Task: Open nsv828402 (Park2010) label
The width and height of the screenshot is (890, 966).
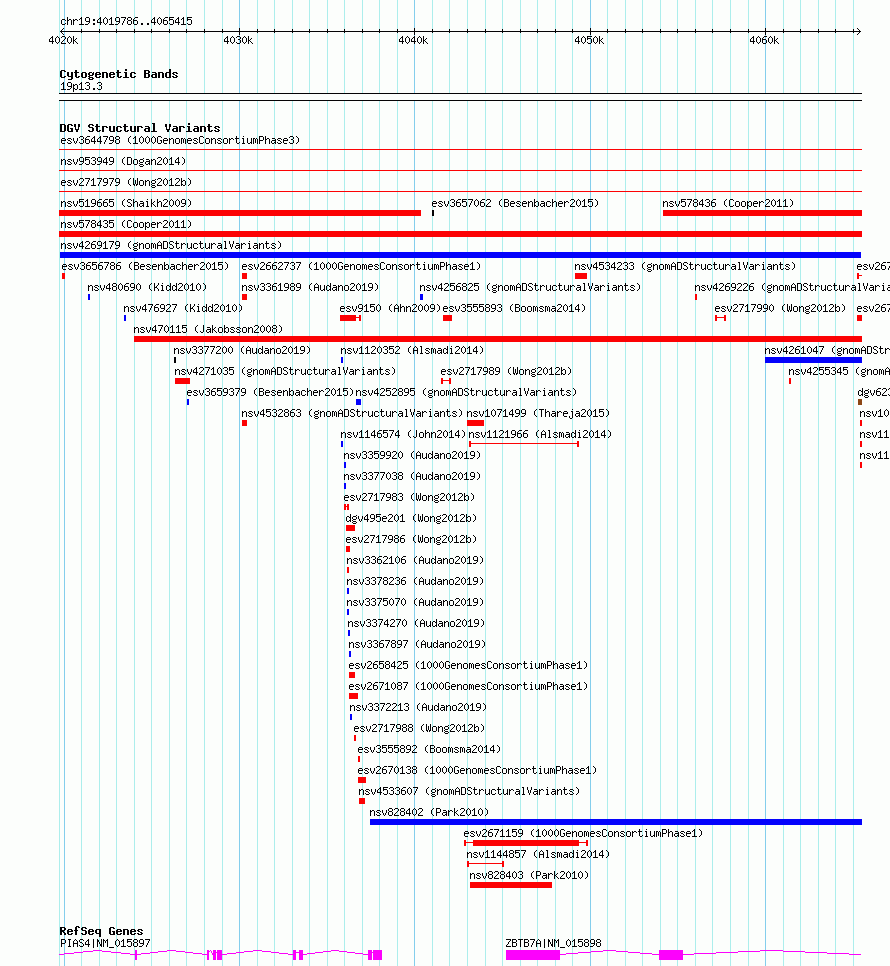Action: tap(429, 811)
